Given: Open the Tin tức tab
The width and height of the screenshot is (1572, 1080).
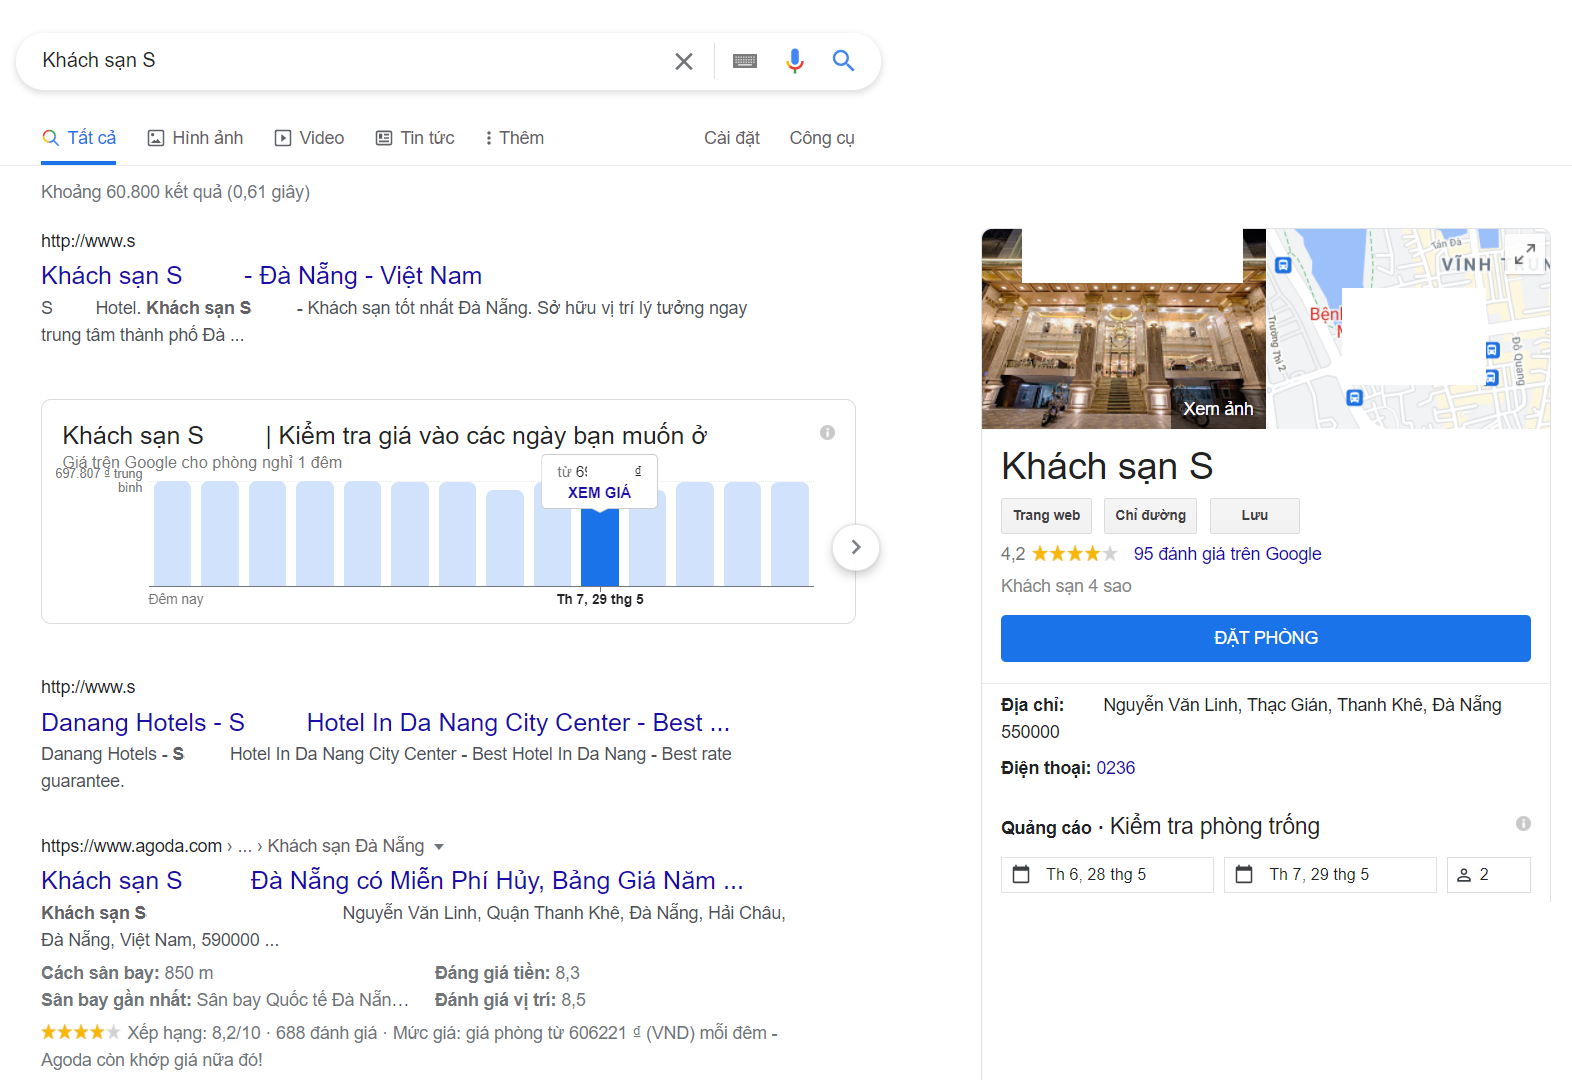Looking at the screenshot, I should point(415,138).
